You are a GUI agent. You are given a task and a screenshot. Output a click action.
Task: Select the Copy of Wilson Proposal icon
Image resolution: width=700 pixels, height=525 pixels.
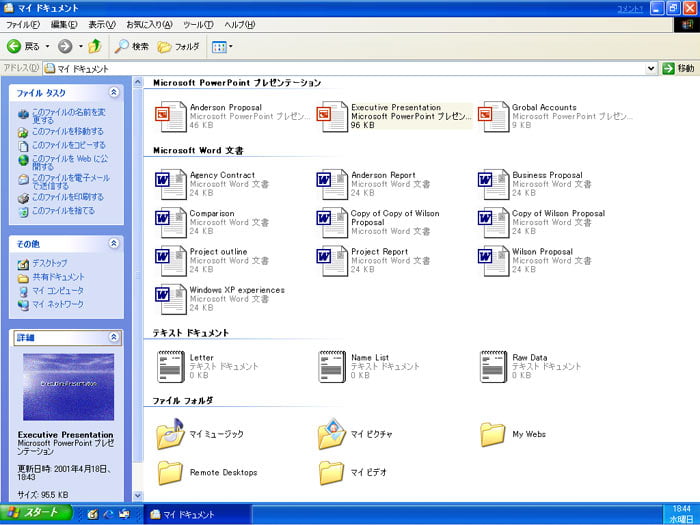(x=493, y=222)
